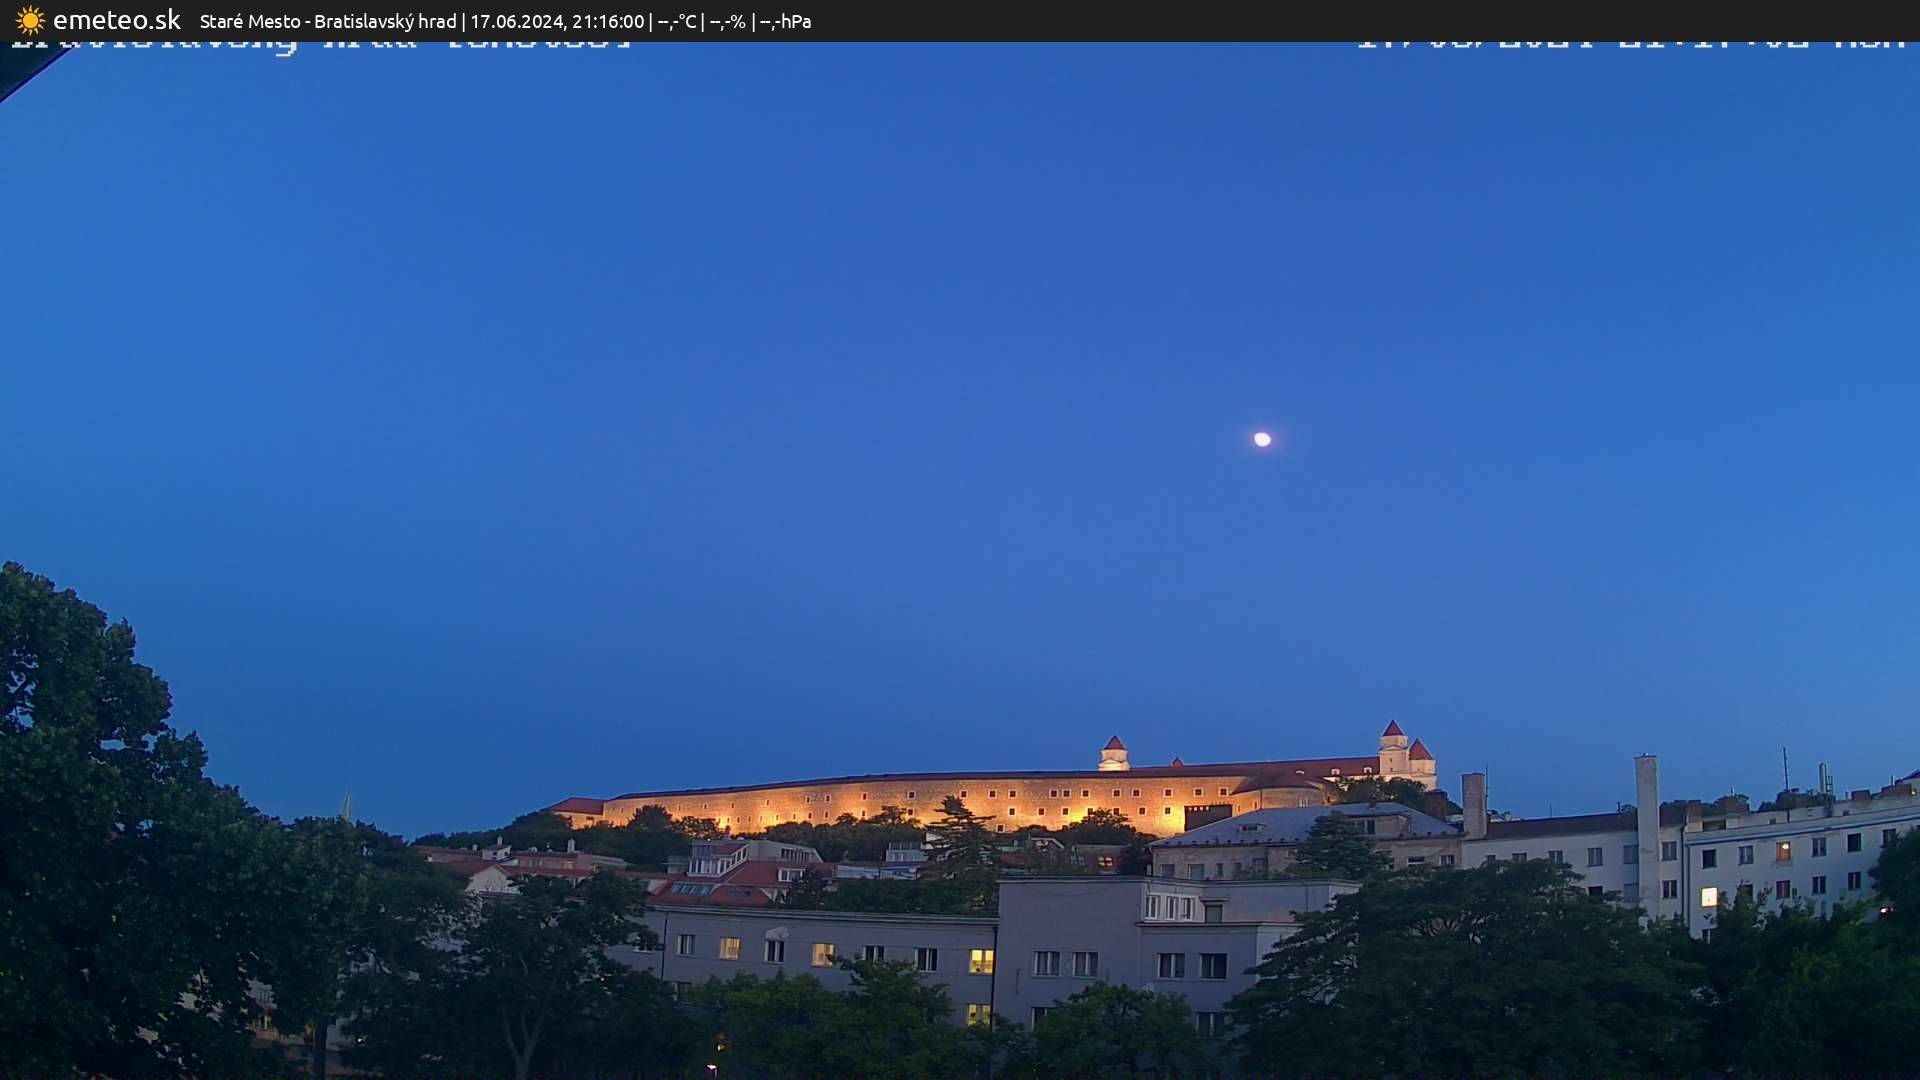Click the left castle tower with red roof
1920x1080 pixels.
[1113, 752]
